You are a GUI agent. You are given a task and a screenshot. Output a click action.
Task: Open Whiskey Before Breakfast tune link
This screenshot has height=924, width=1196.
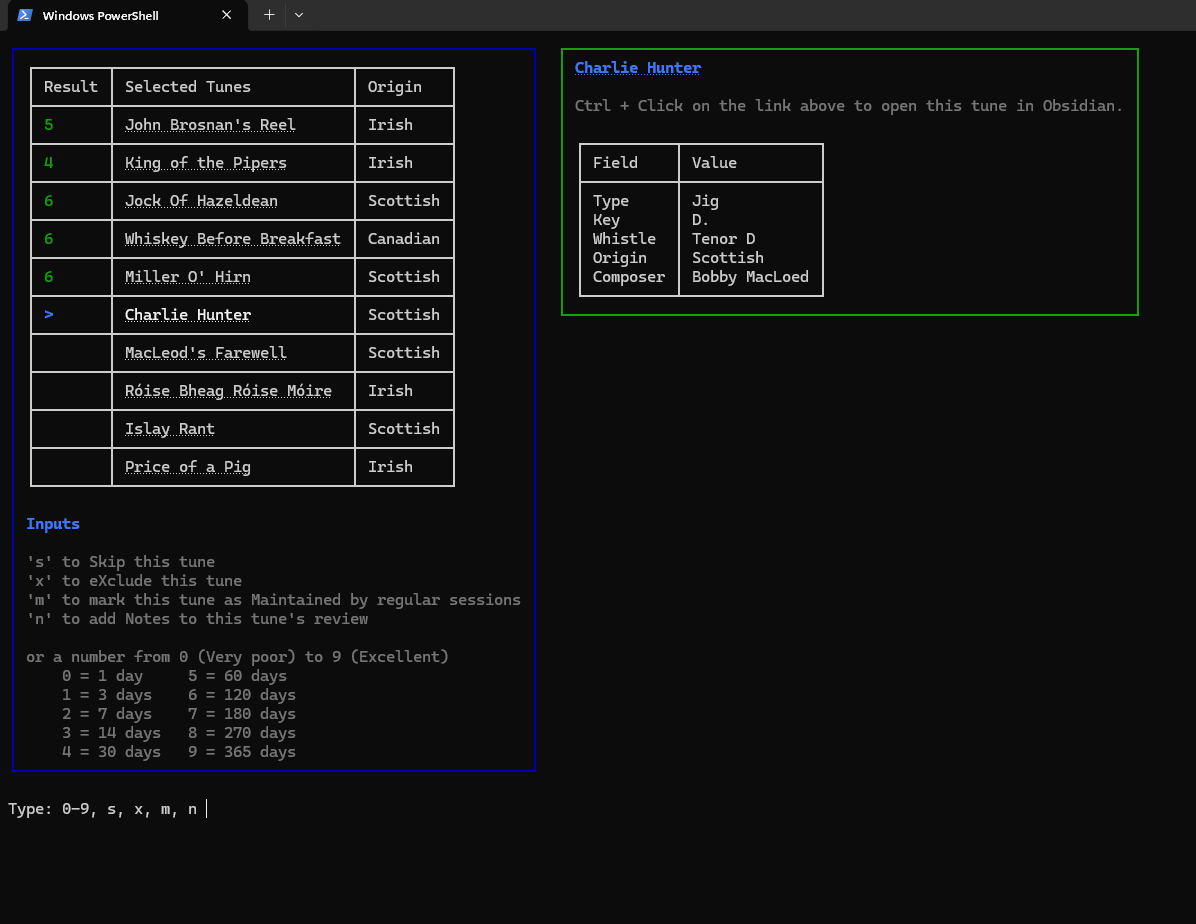tap(233, 239)
